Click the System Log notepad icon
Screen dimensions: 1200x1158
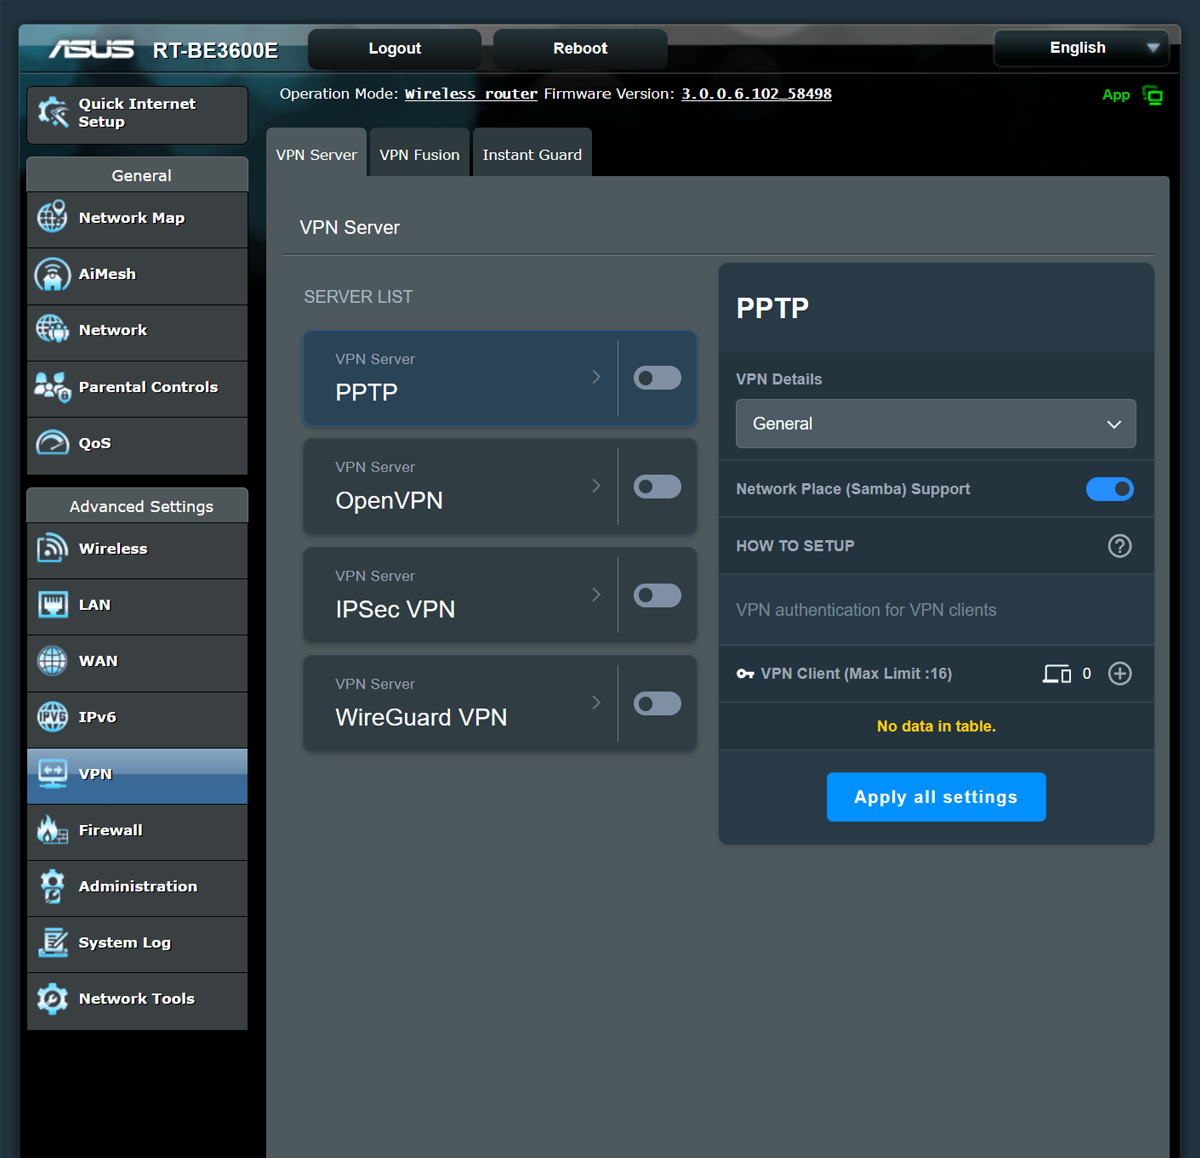click(52, 942)
